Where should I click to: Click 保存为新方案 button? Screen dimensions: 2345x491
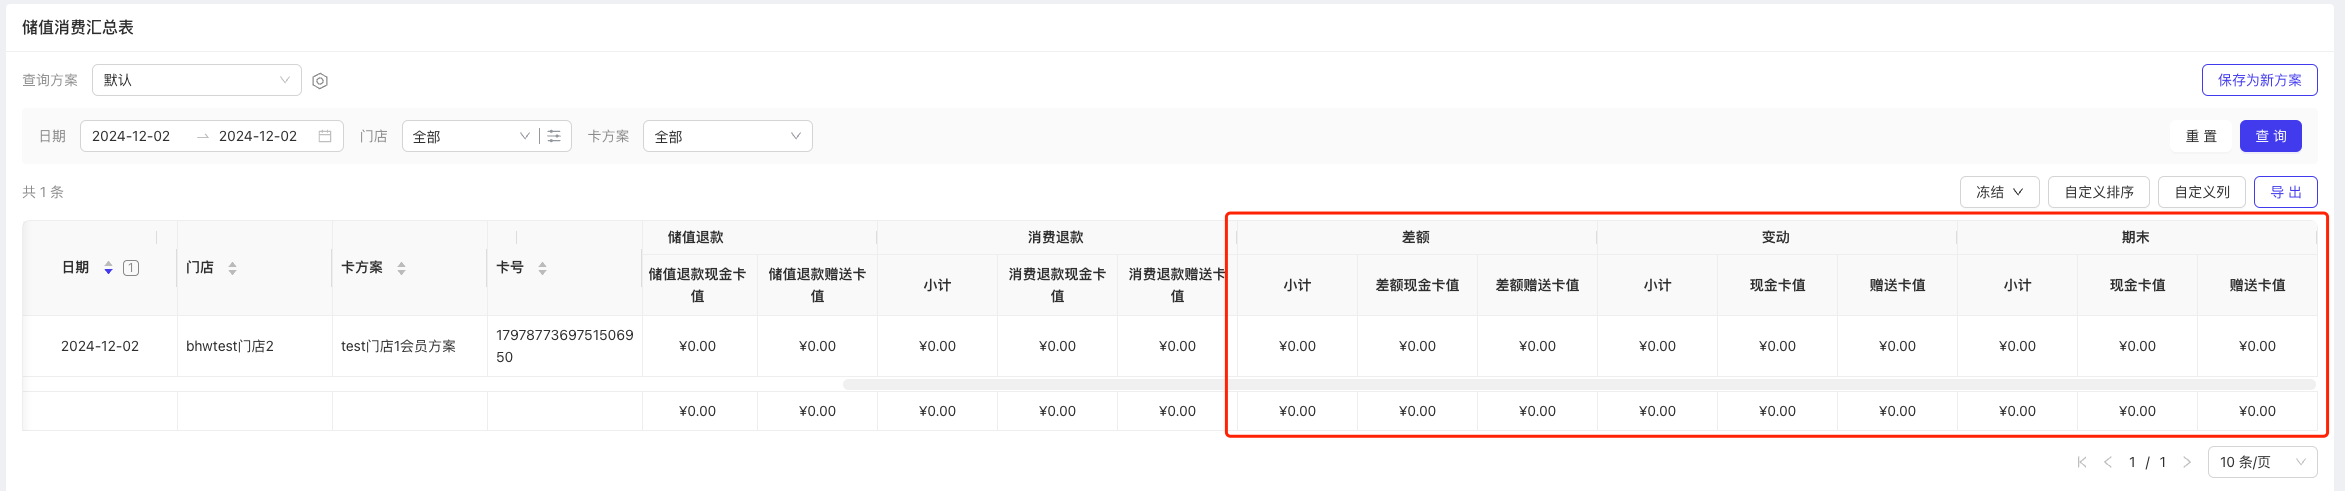pos(2259,80)
